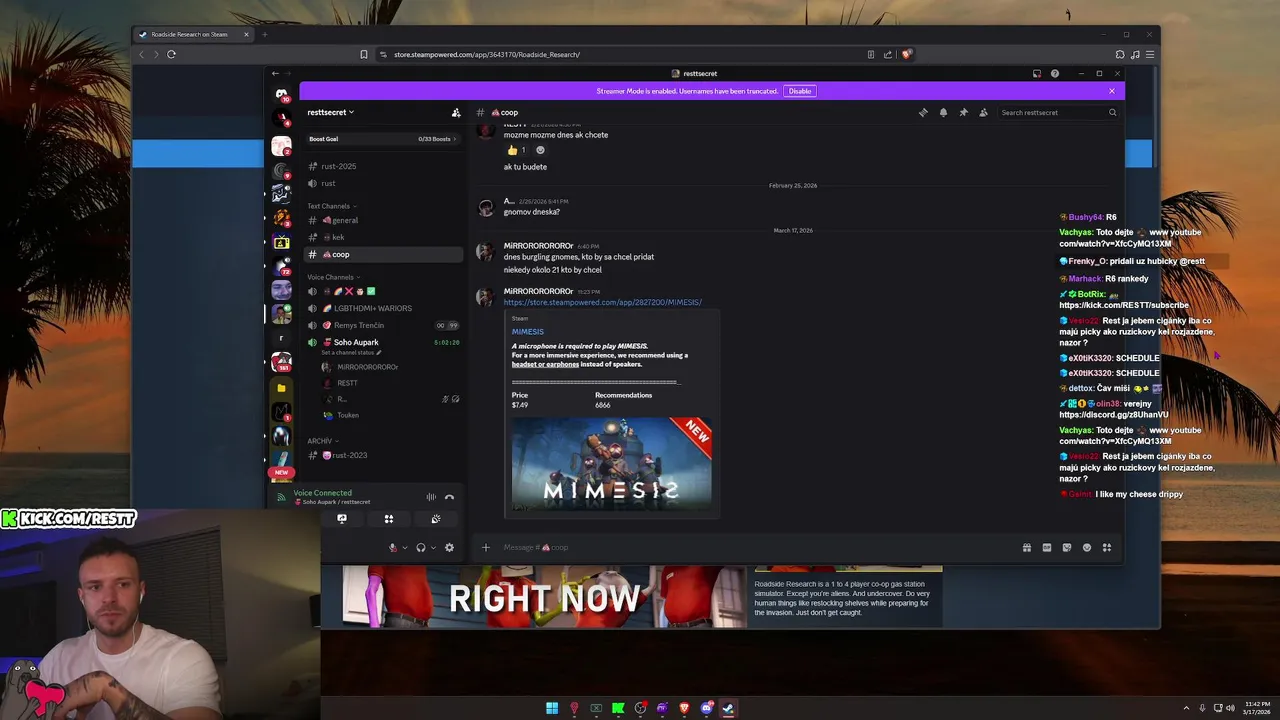Collapse Voice Channels category
The image size is (1280, 720).
click(333, 277)
